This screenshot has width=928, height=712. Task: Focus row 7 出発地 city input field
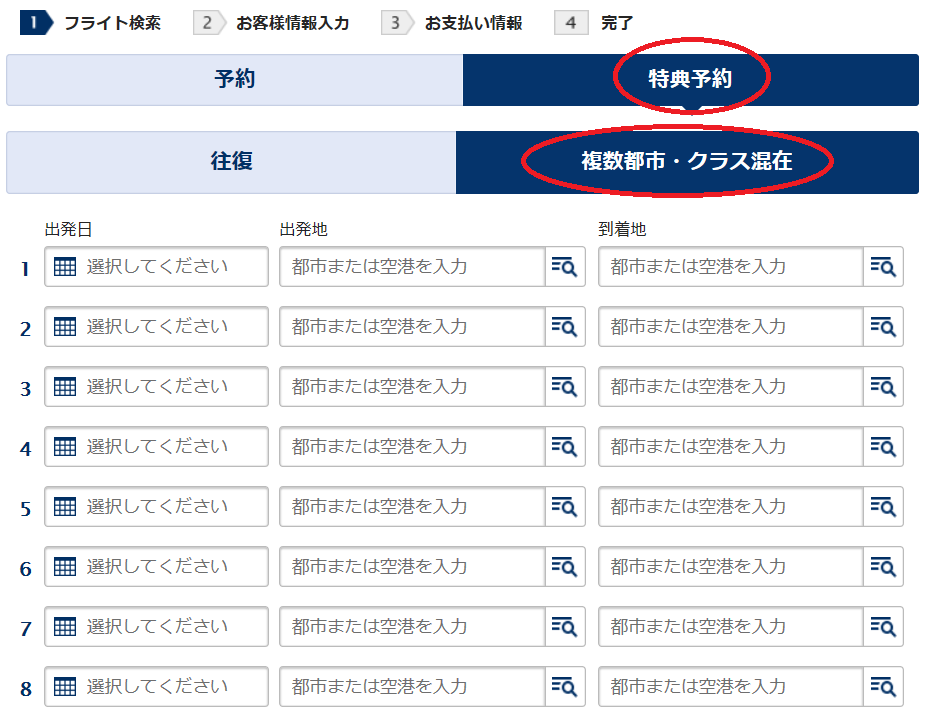click(413, 627)
